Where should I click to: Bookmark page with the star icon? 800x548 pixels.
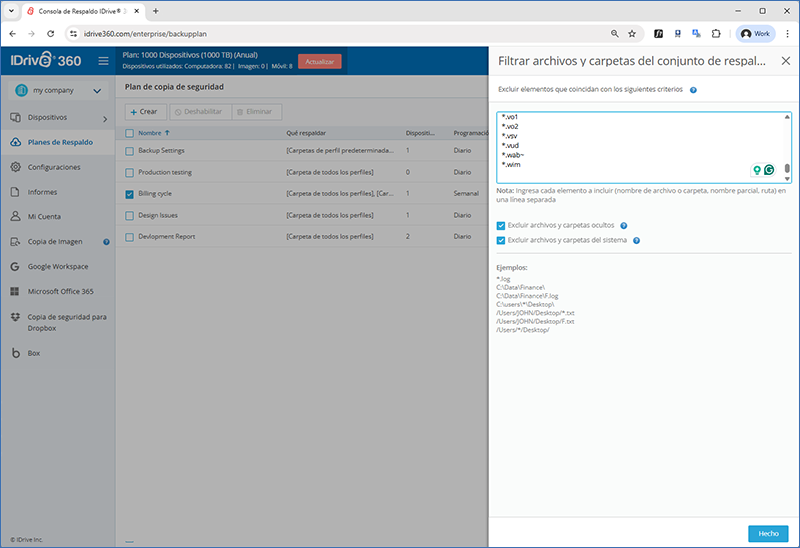pyautogui.click(x=631, y=33)
